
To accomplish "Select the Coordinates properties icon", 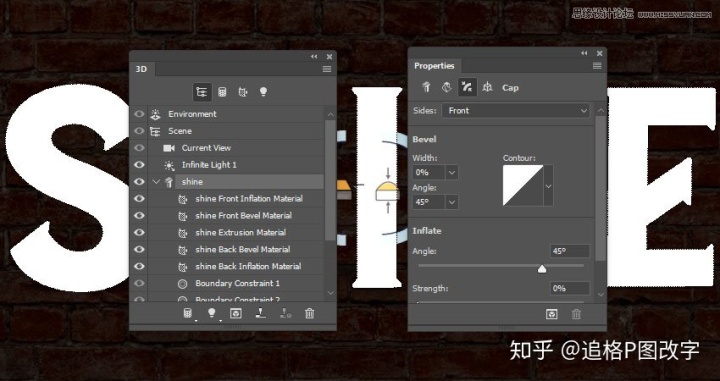I will [488, 87].
